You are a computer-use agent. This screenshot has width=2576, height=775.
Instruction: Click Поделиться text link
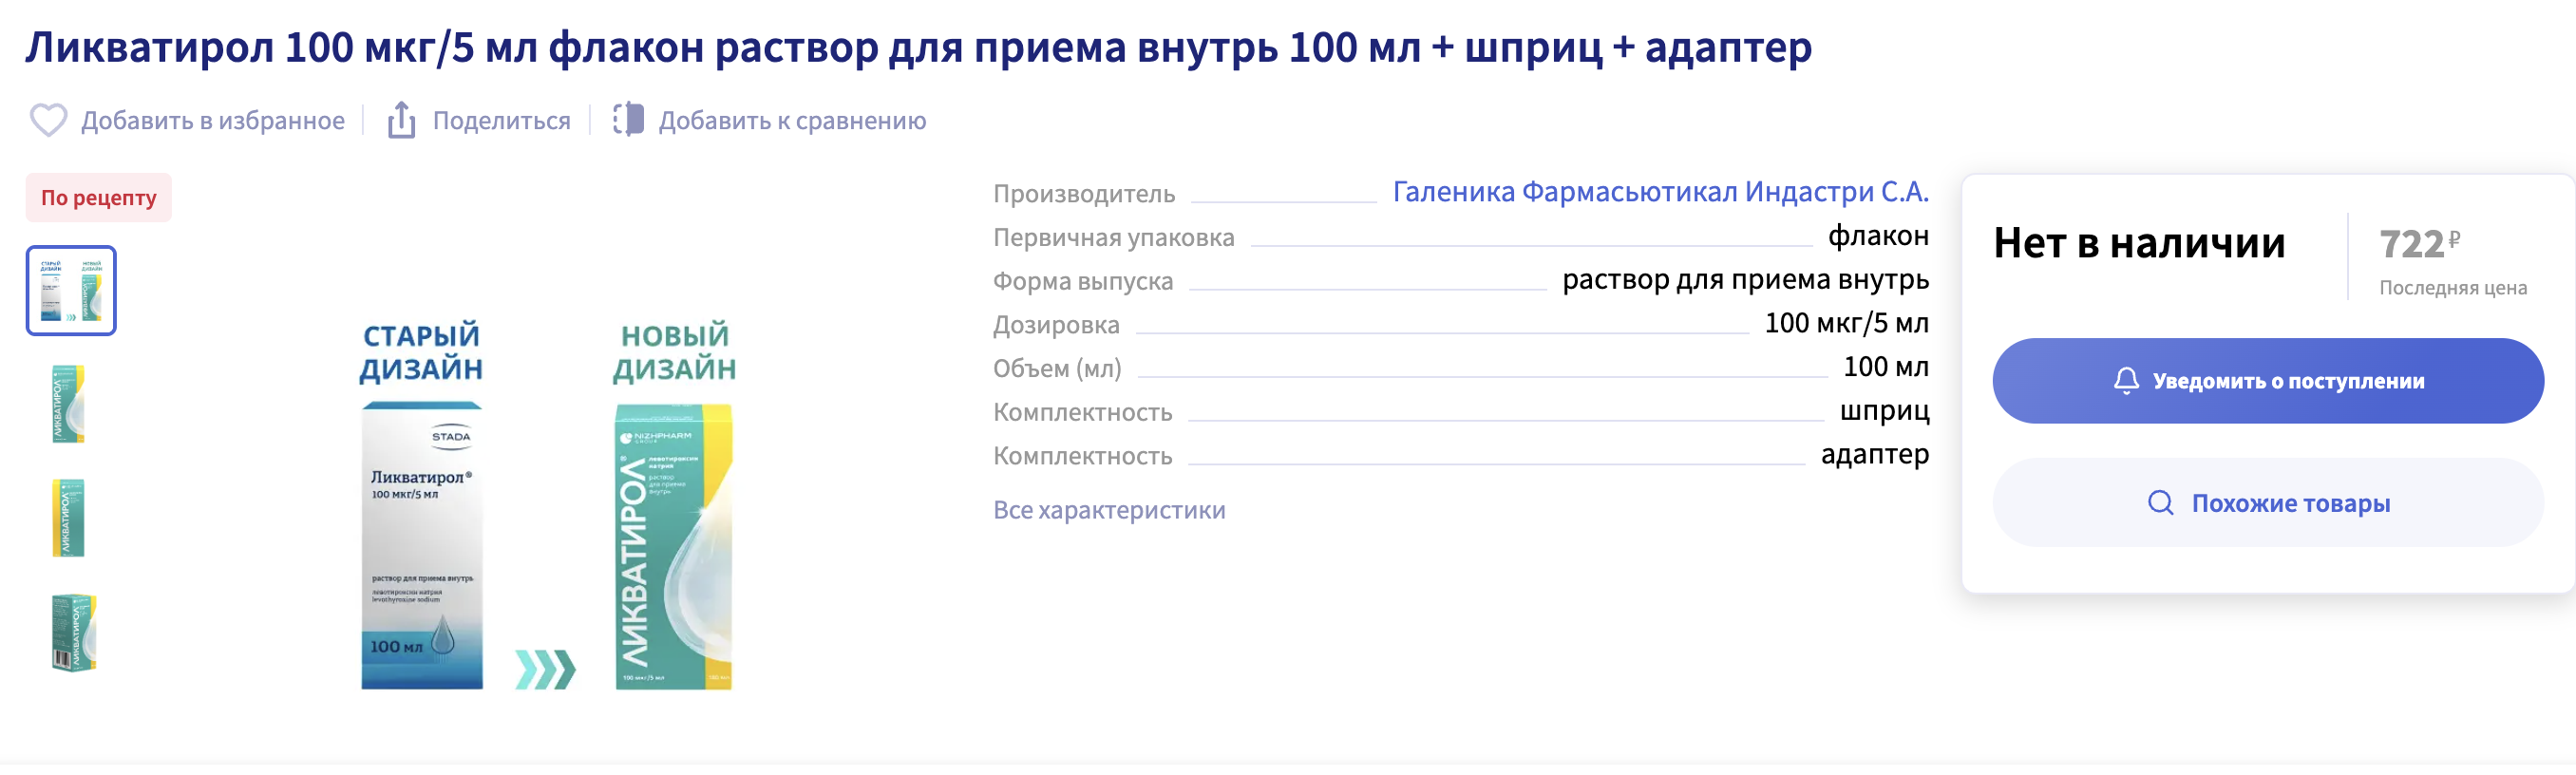[501, 121]
